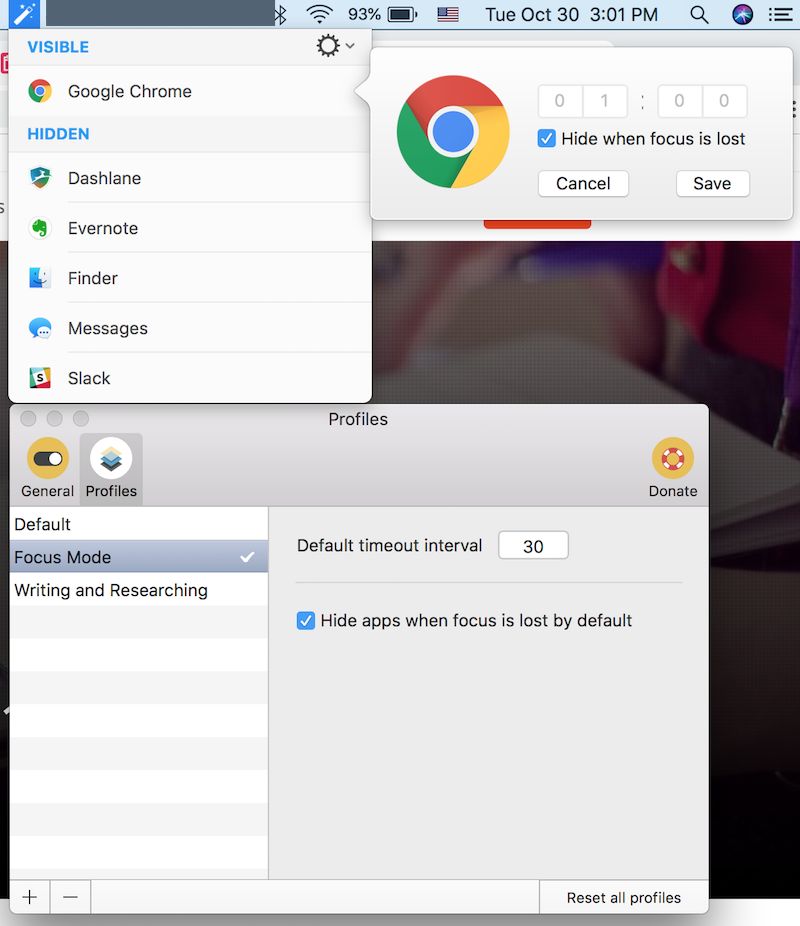The image size is (800, 926).
Task: Click Reset all profiles button
Action: 623,898
